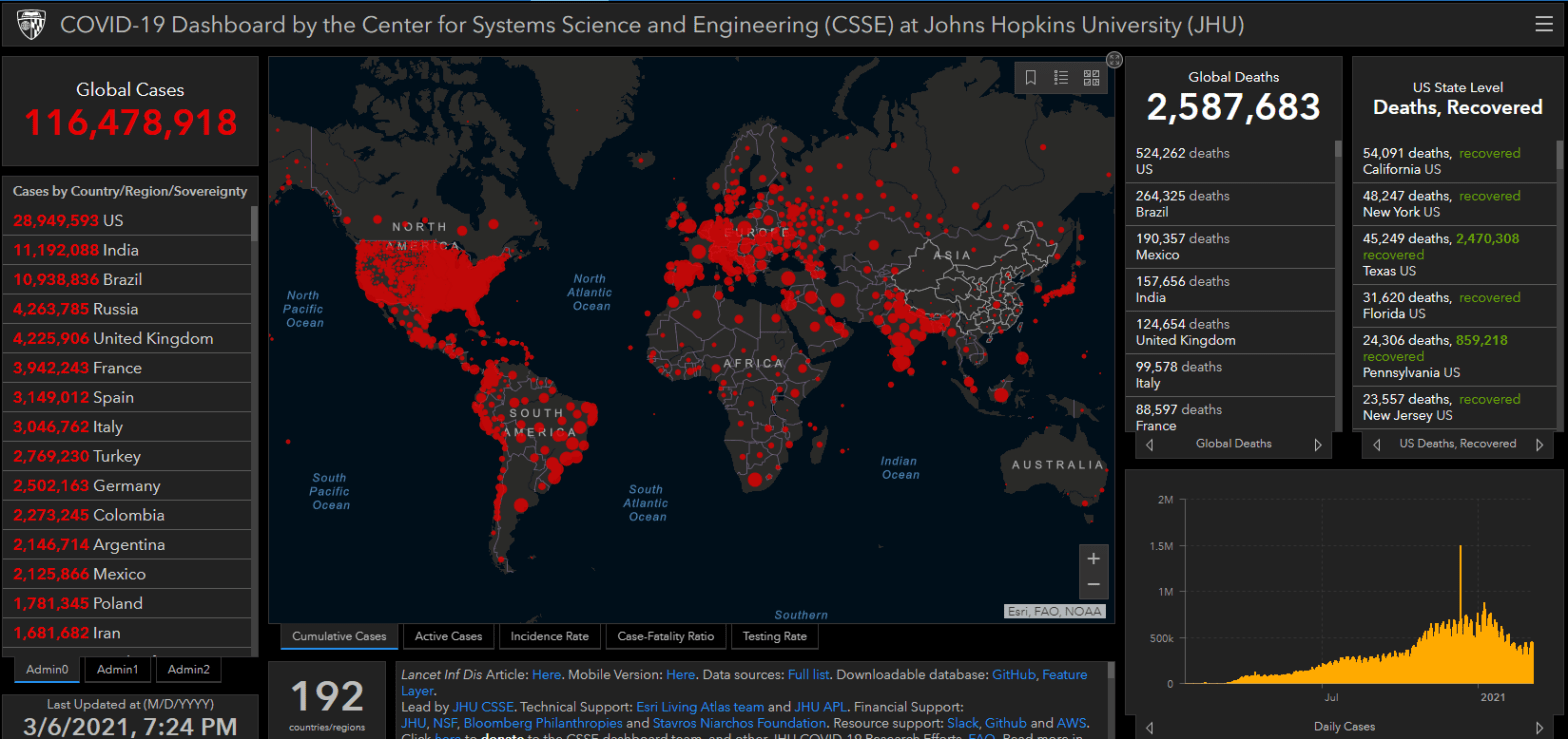This screenshot has height=739, width=1568.
Task: Show Admin2 level in cases list
Action: coord(188,669)
